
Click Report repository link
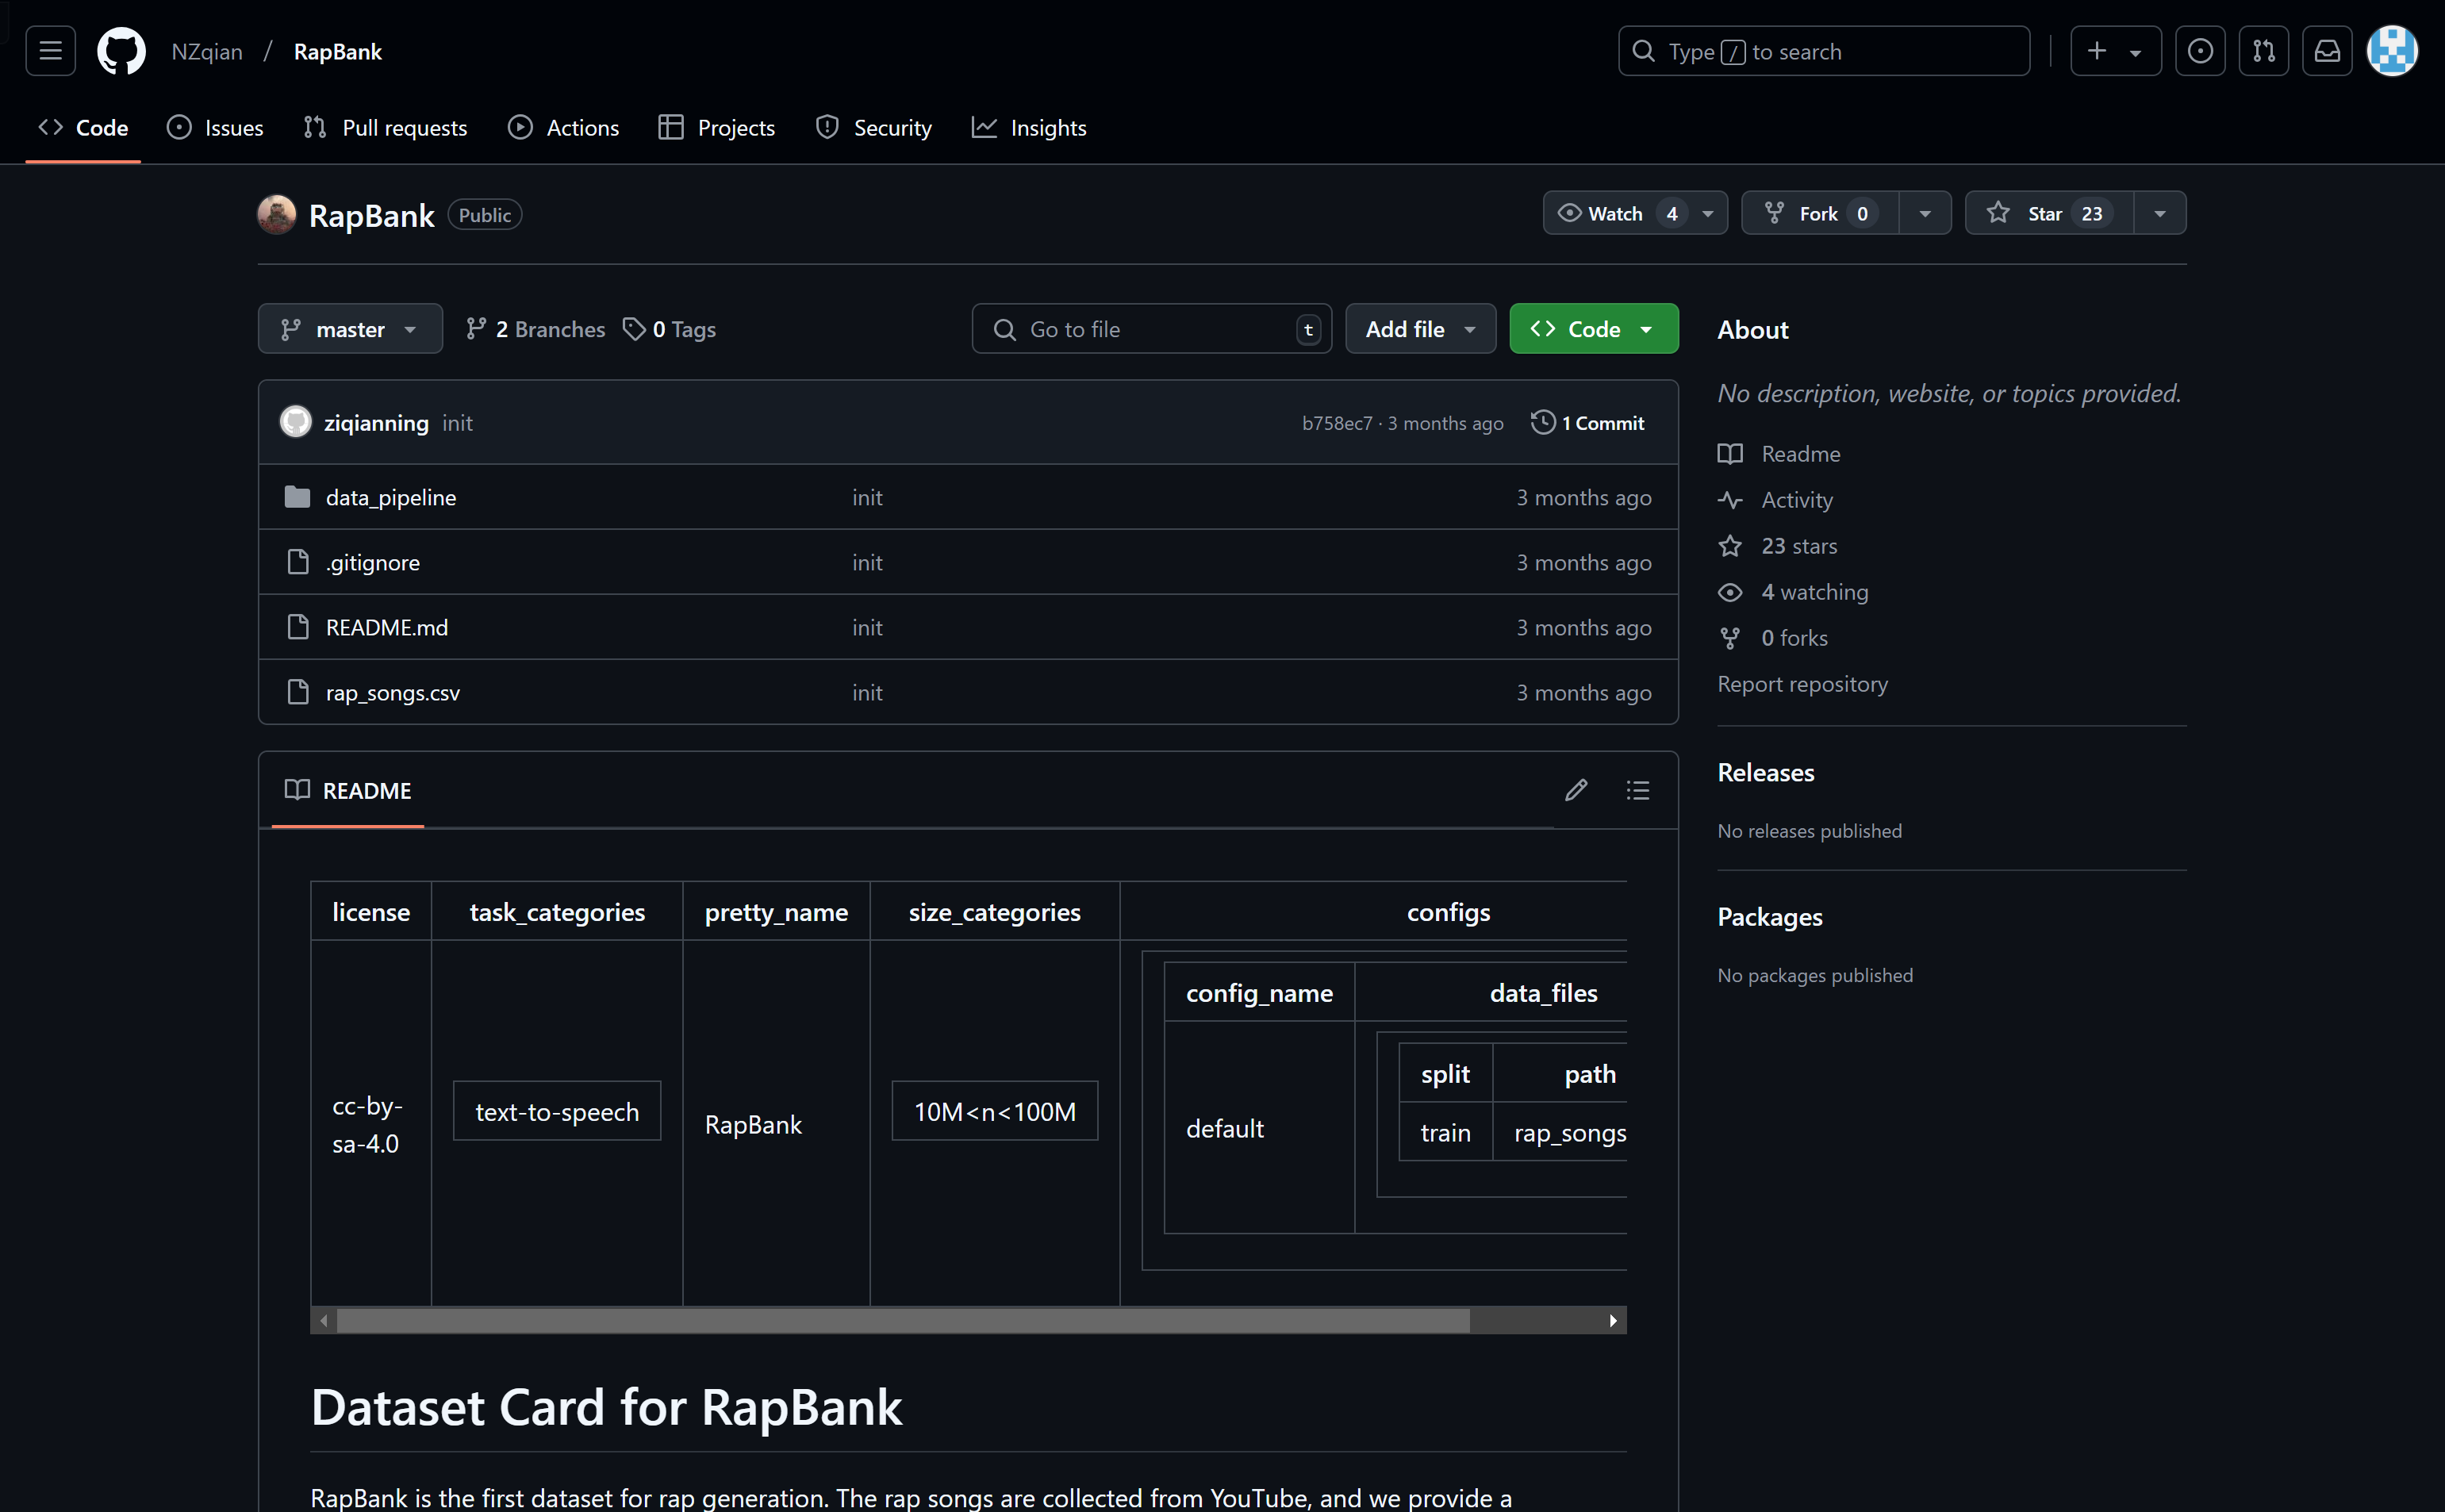[1802, 683]
